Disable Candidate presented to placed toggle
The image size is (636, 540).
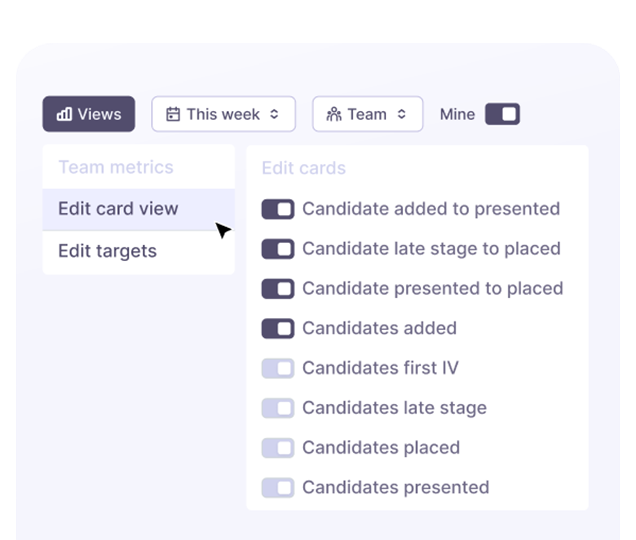[278, 289]
